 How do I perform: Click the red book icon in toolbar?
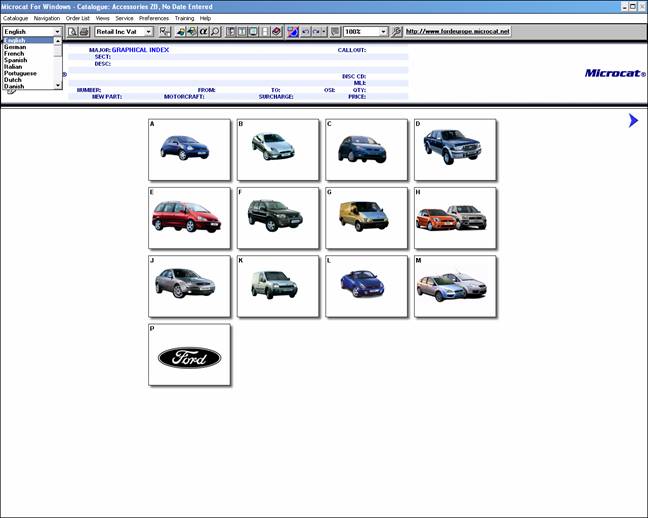[276, 32]
